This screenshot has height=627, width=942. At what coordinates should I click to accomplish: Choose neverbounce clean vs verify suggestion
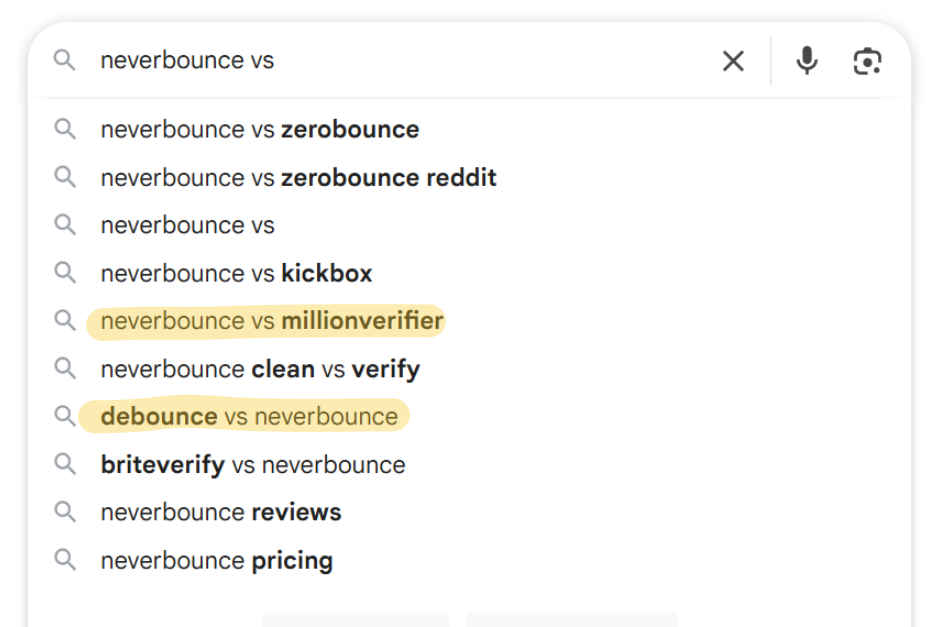pyautogui.click(x=260, y=369)
